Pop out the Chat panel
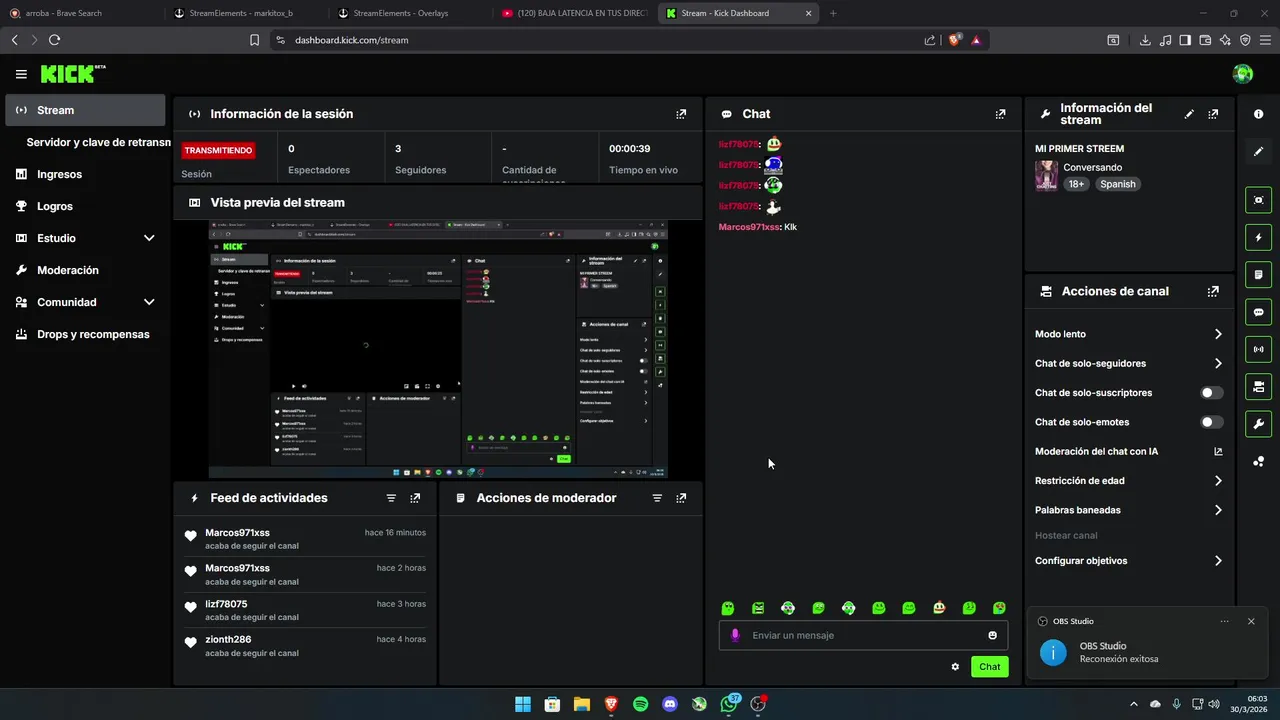This screenshot has width=1280, height=720. pos(1000,114)
